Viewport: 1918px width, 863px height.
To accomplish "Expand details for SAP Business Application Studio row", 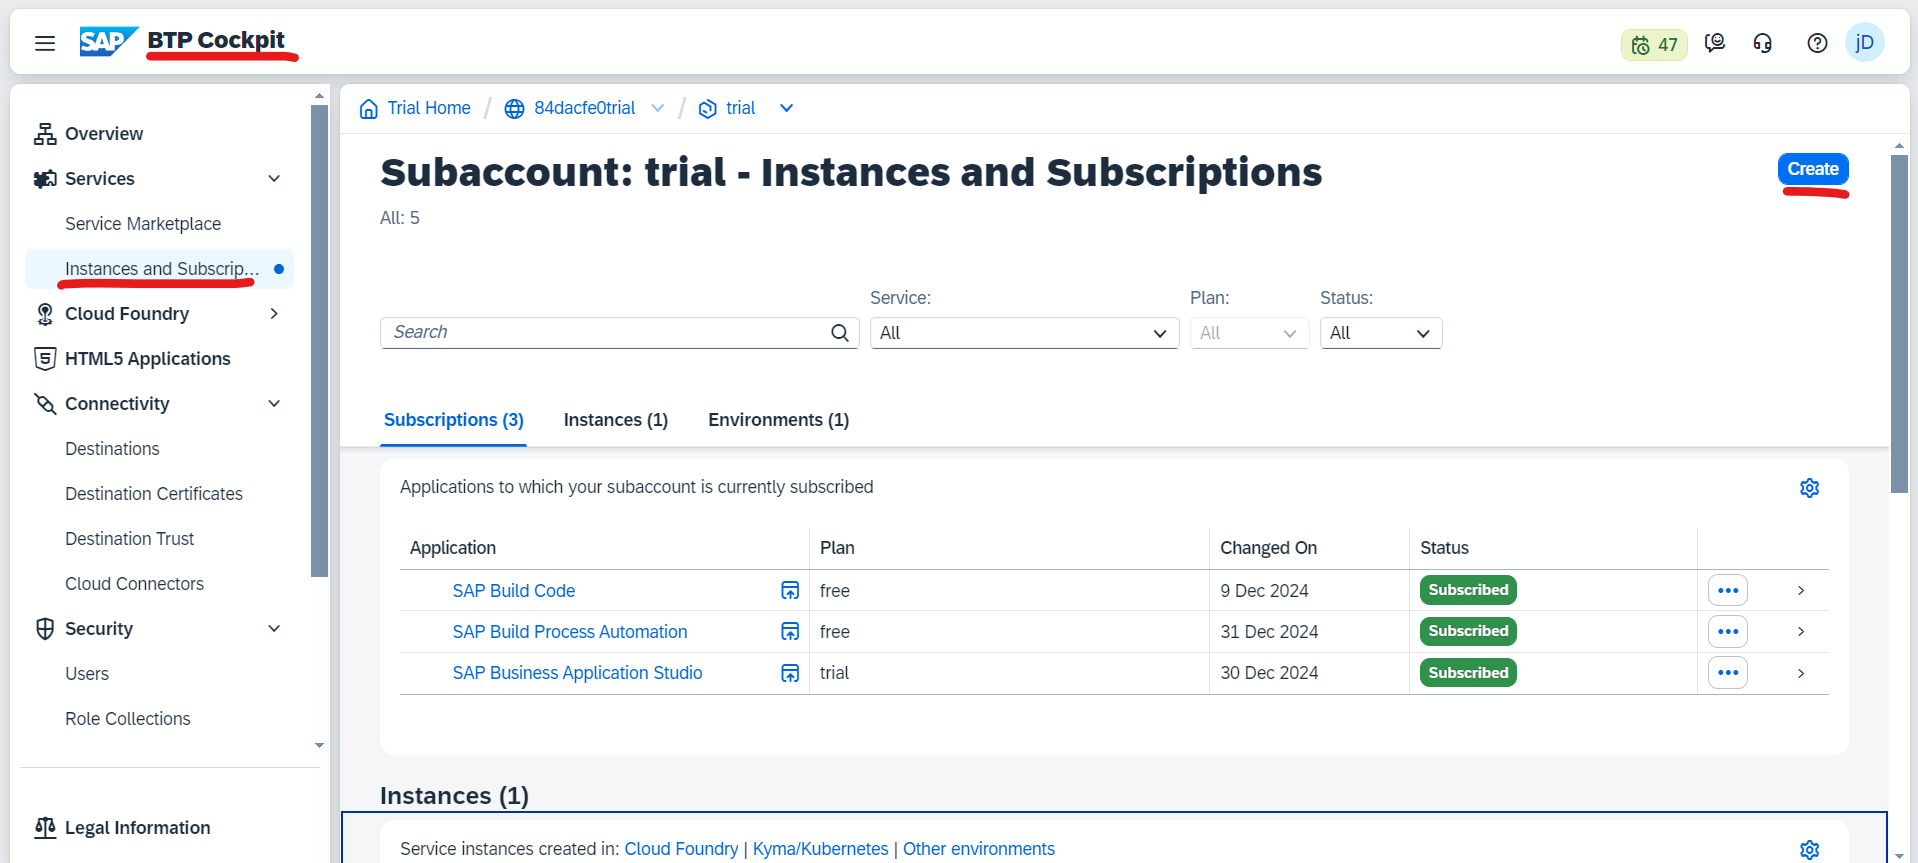I will point(1800,673).
